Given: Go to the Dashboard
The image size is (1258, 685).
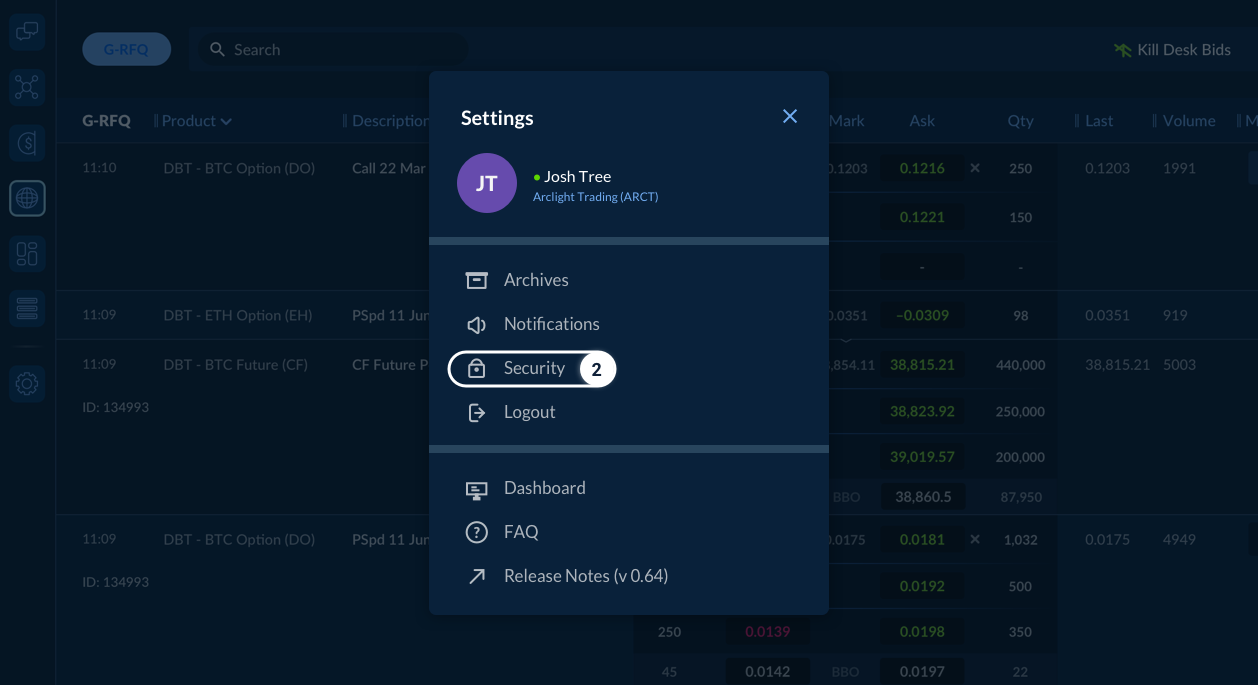Looking at the screenshot, I should coord(544,488).
